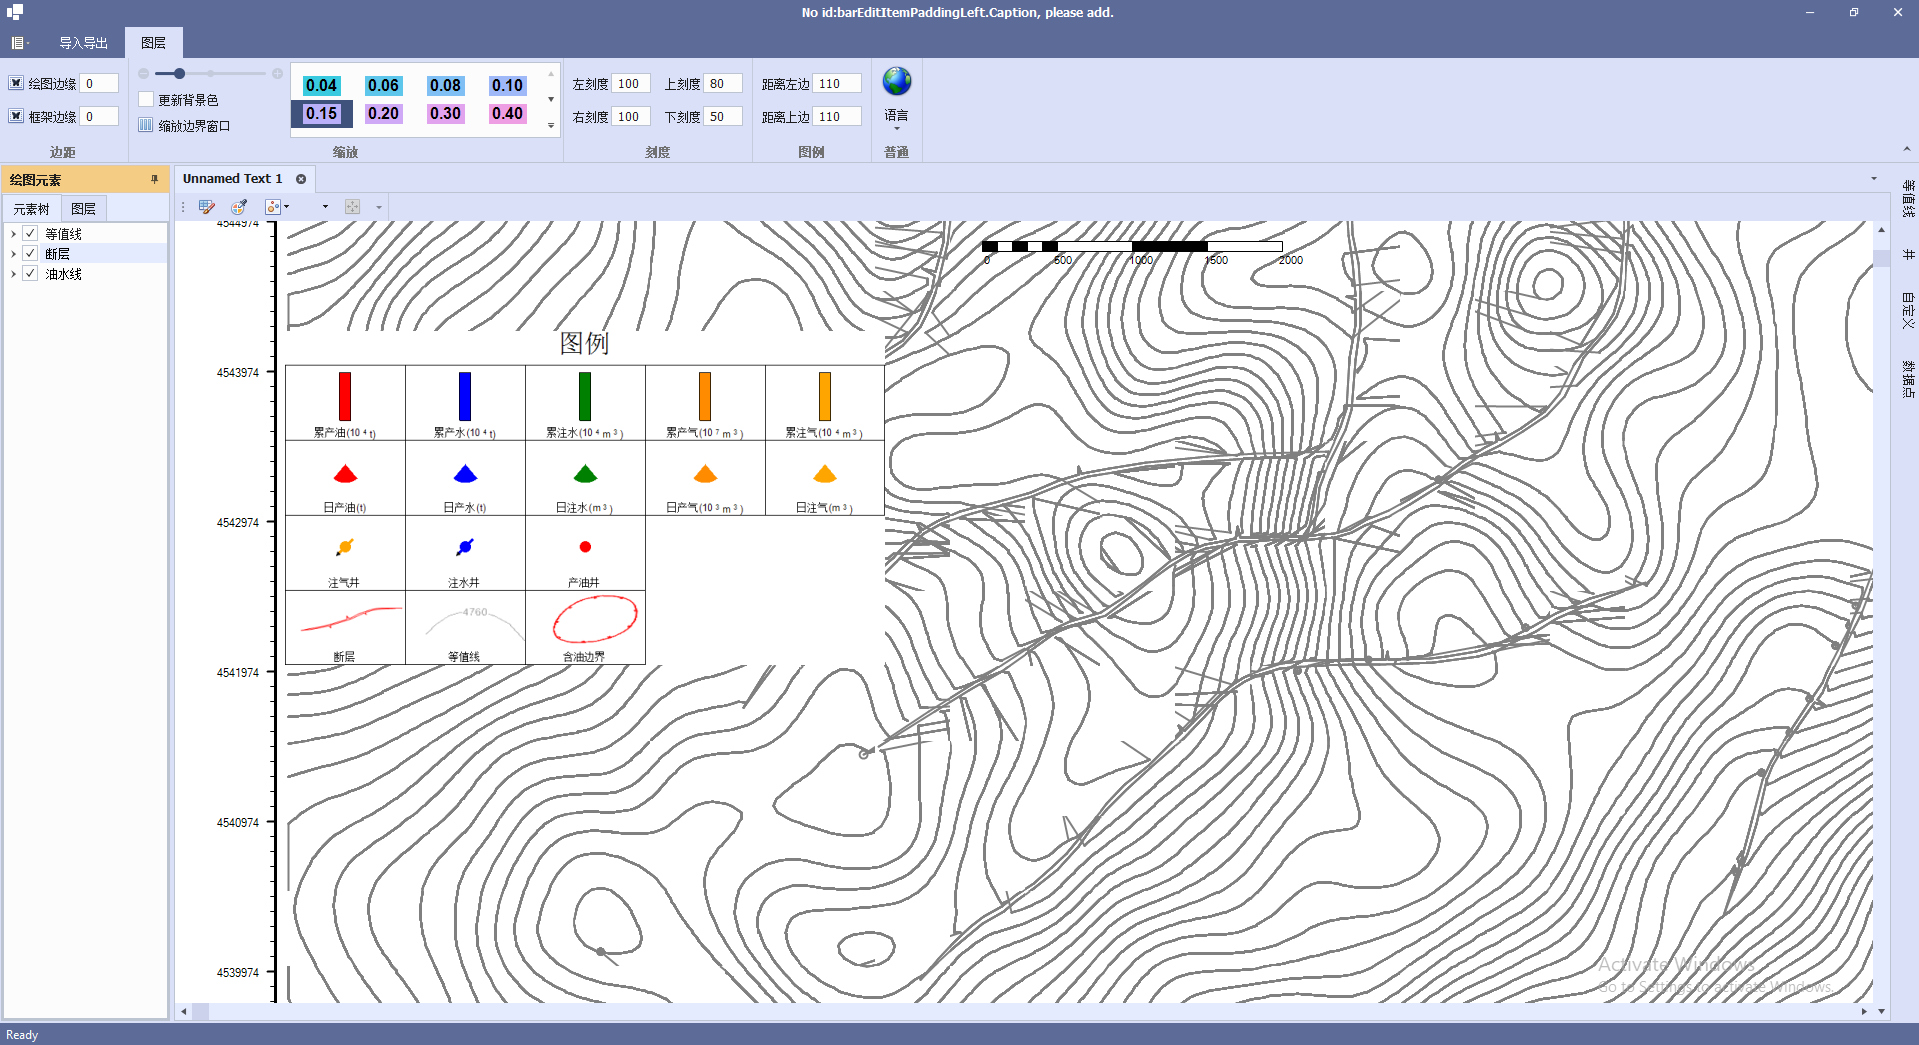
Task: Open the 数据点 side panel tab
Action: coord(1907,379)
